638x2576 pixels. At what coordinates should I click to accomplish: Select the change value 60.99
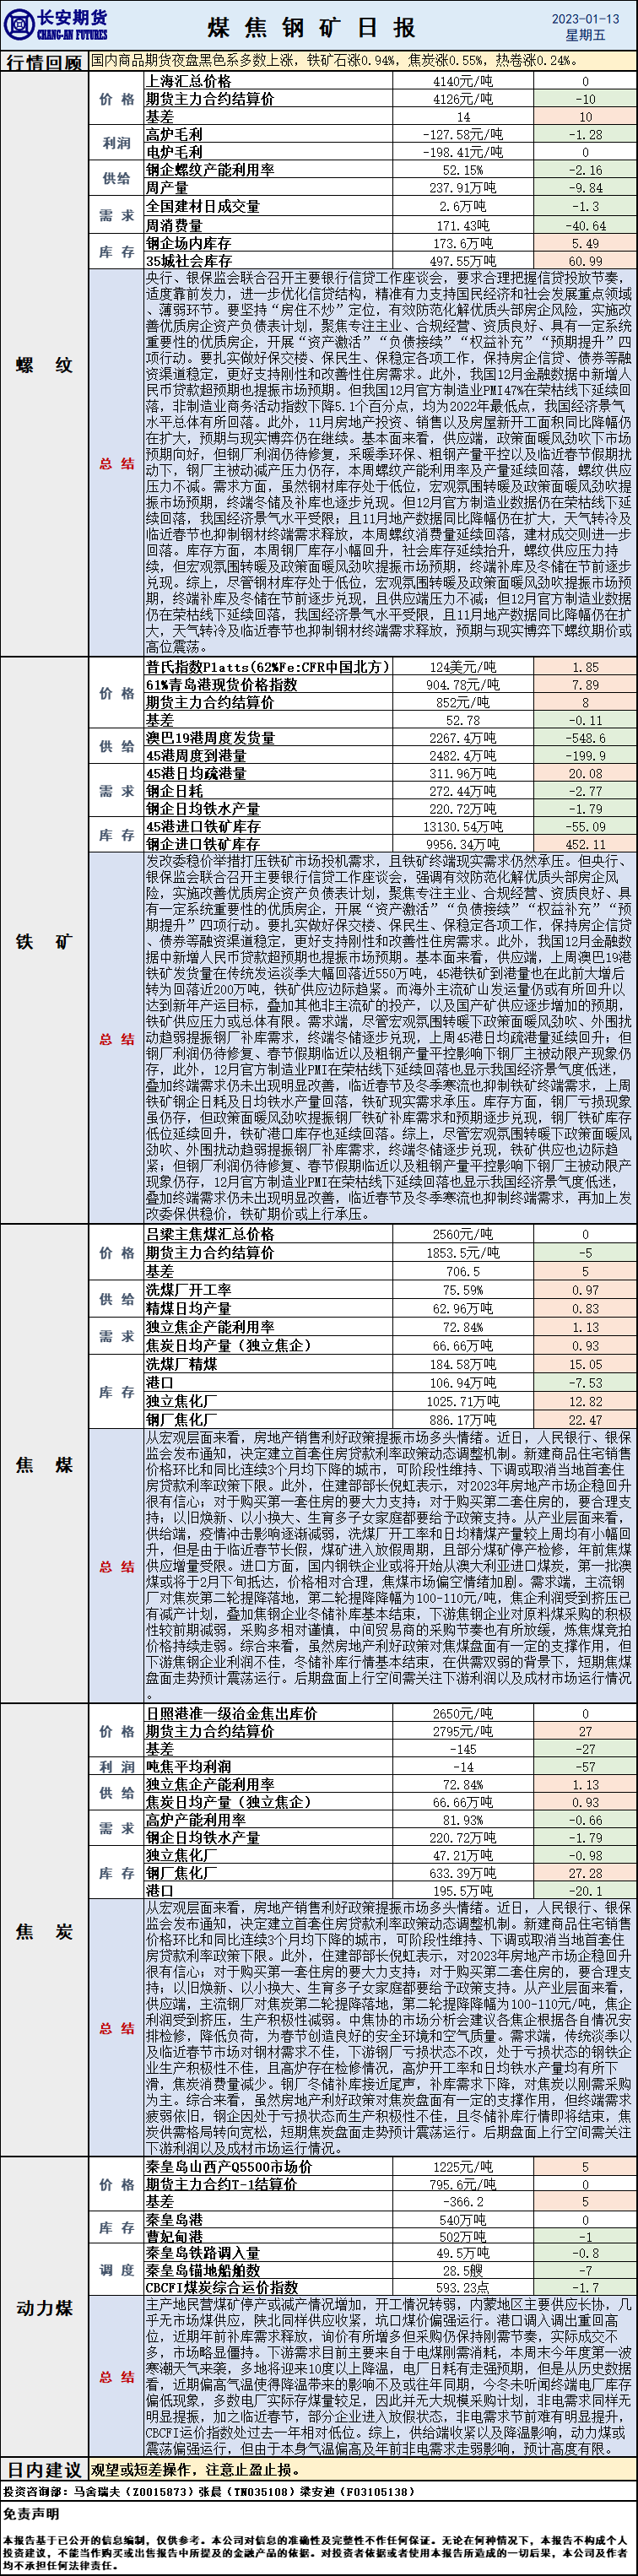coord(585,261)
